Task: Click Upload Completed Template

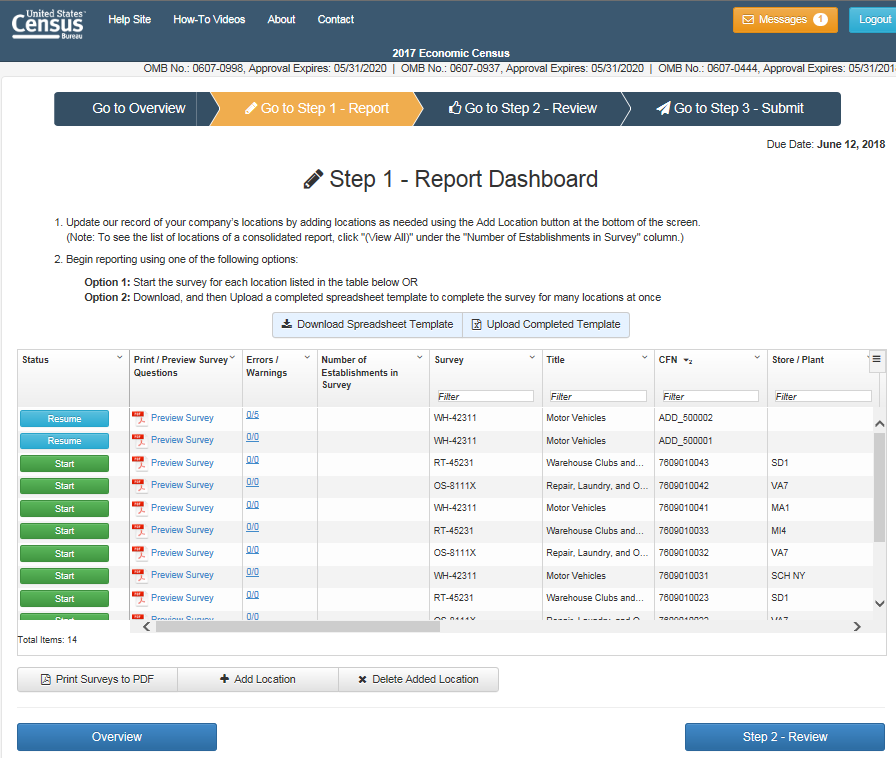Action: coord(546,325)
